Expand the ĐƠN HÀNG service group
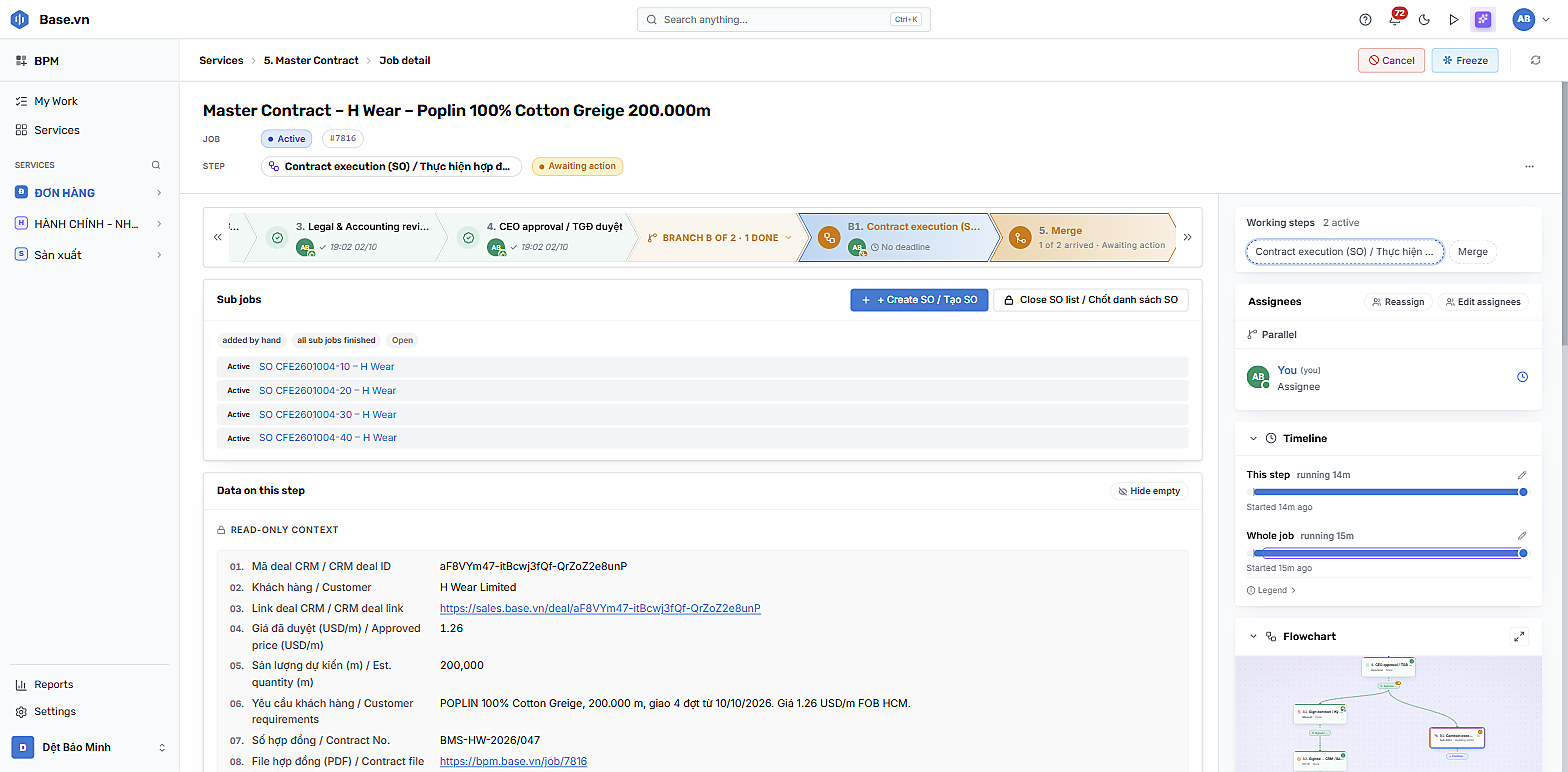Screen dimensions: 1568x772 tap(159, 193)
